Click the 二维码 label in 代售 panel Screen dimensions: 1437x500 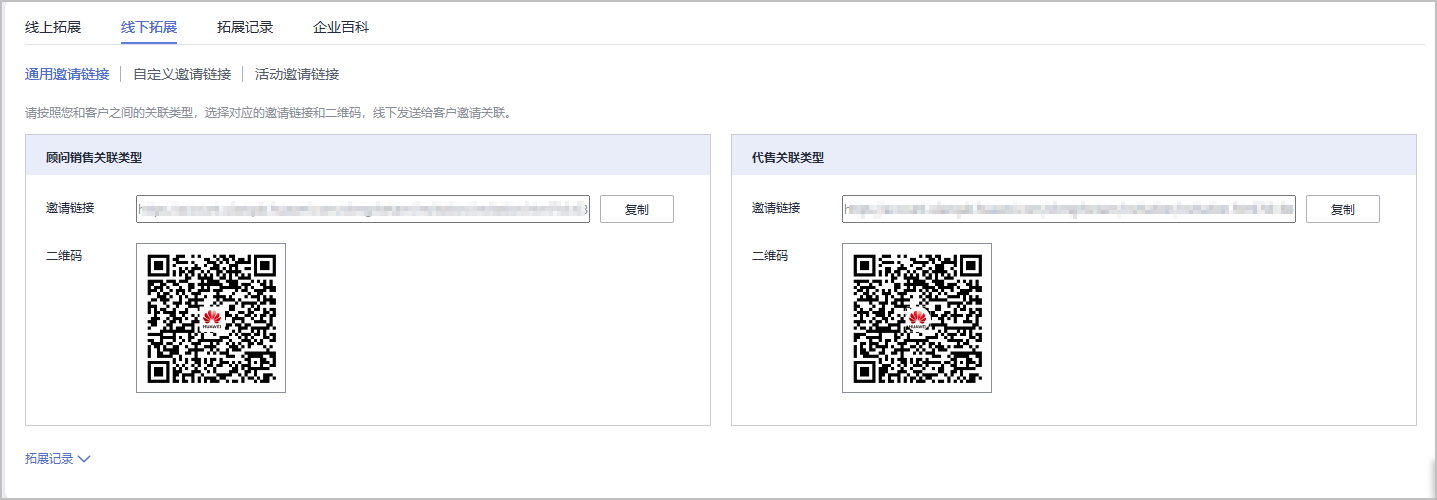(770, 256)
